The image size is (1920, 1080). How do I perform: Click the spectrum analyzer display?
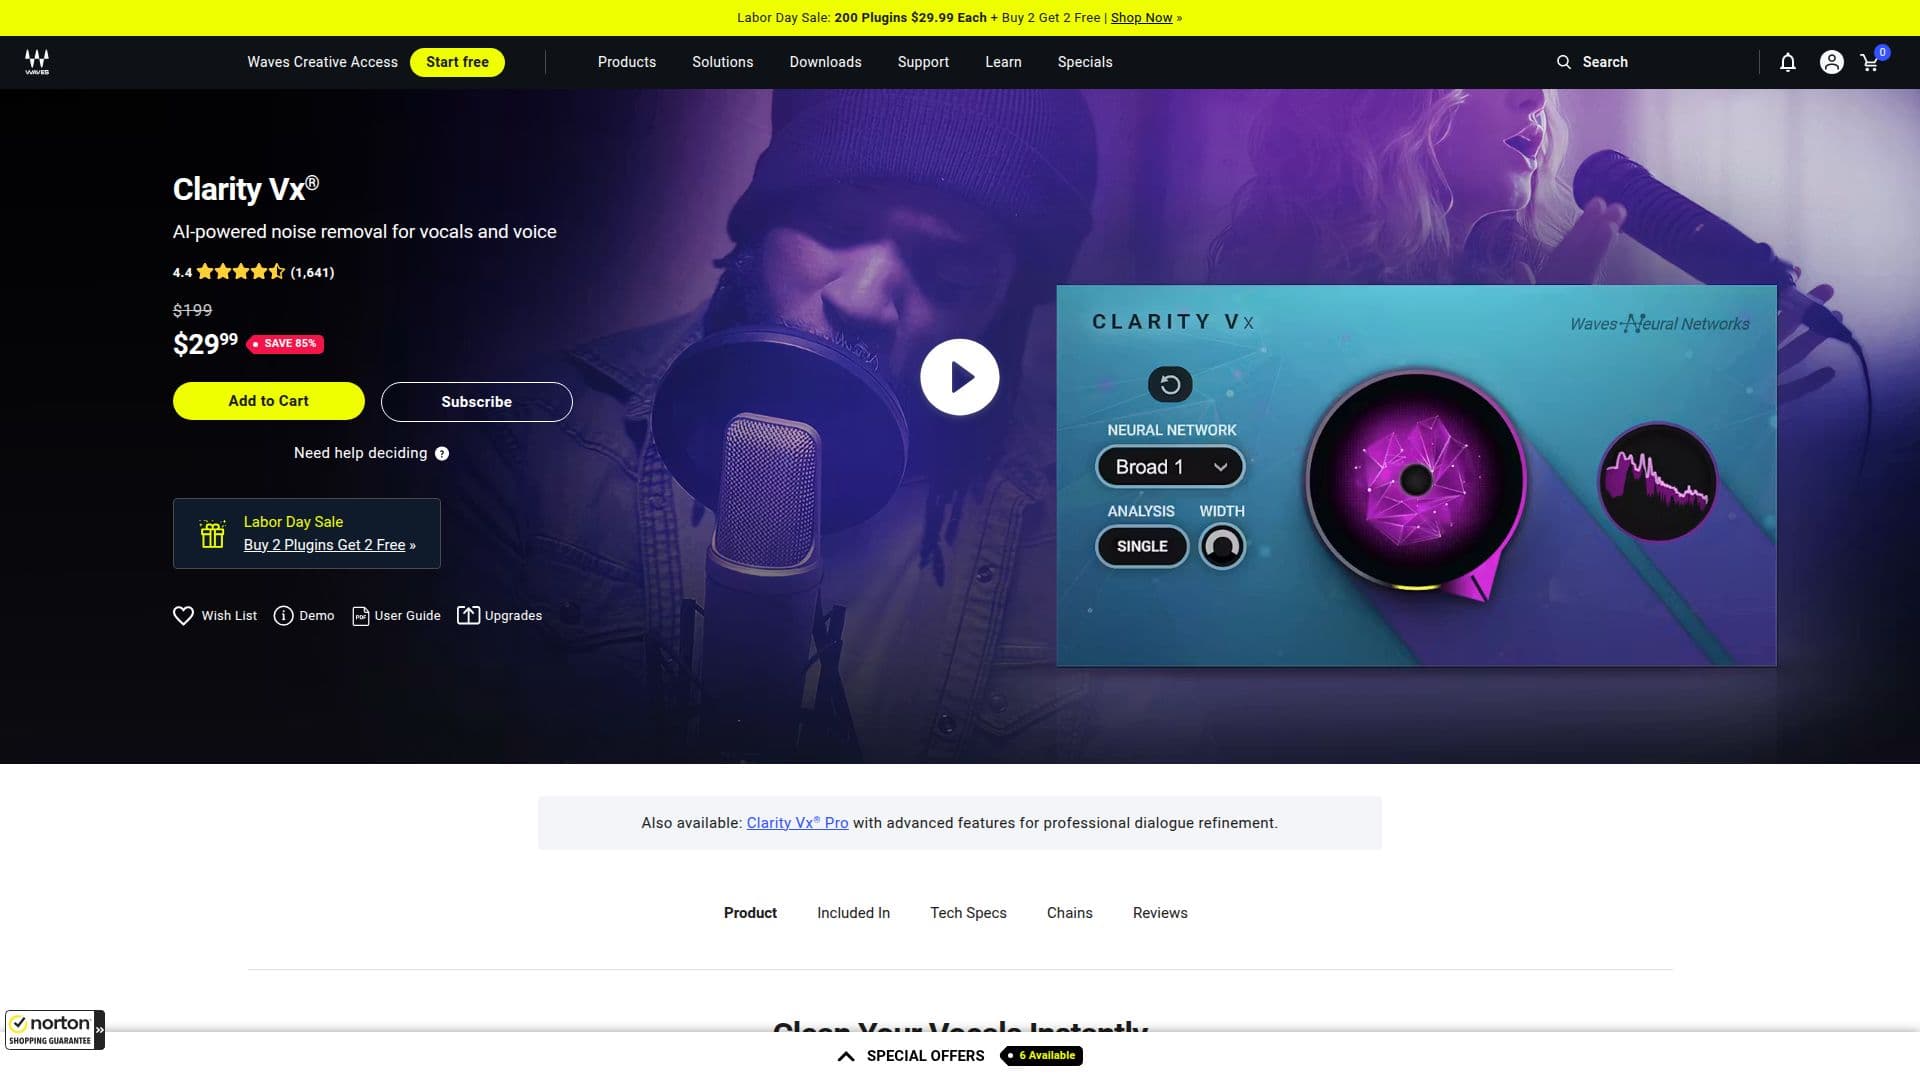(x=1657, y=482)
